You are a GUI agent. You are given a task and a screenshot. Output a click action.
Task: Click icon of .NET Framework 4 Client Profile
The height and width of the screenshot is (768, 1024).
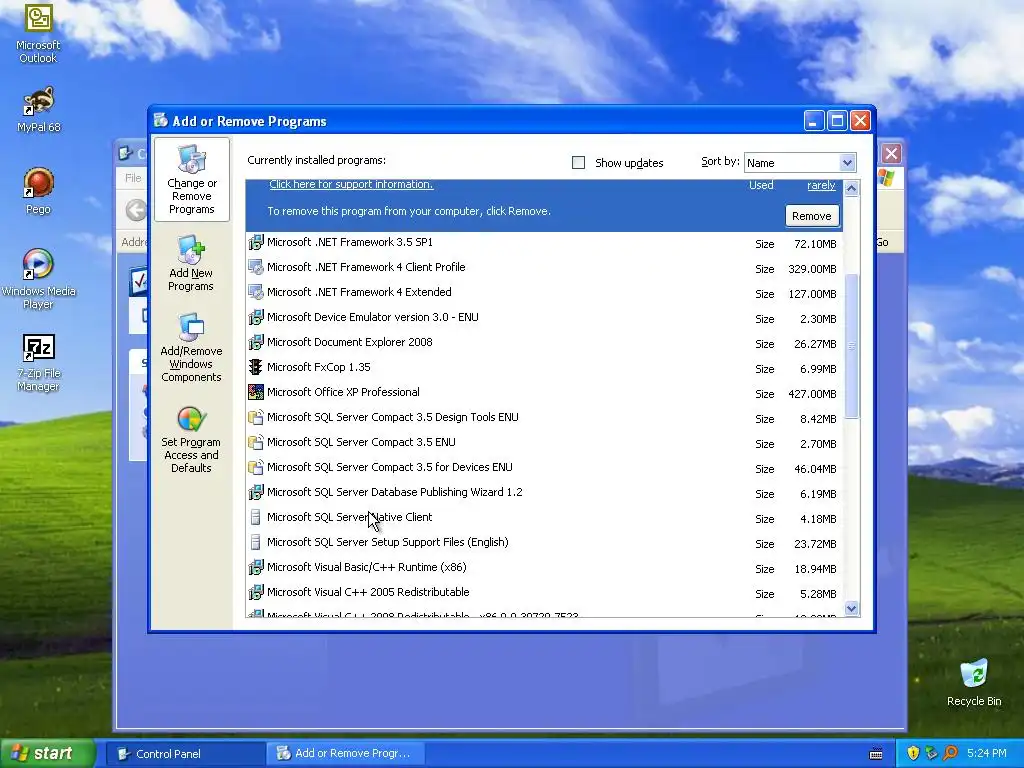(256, 267)
